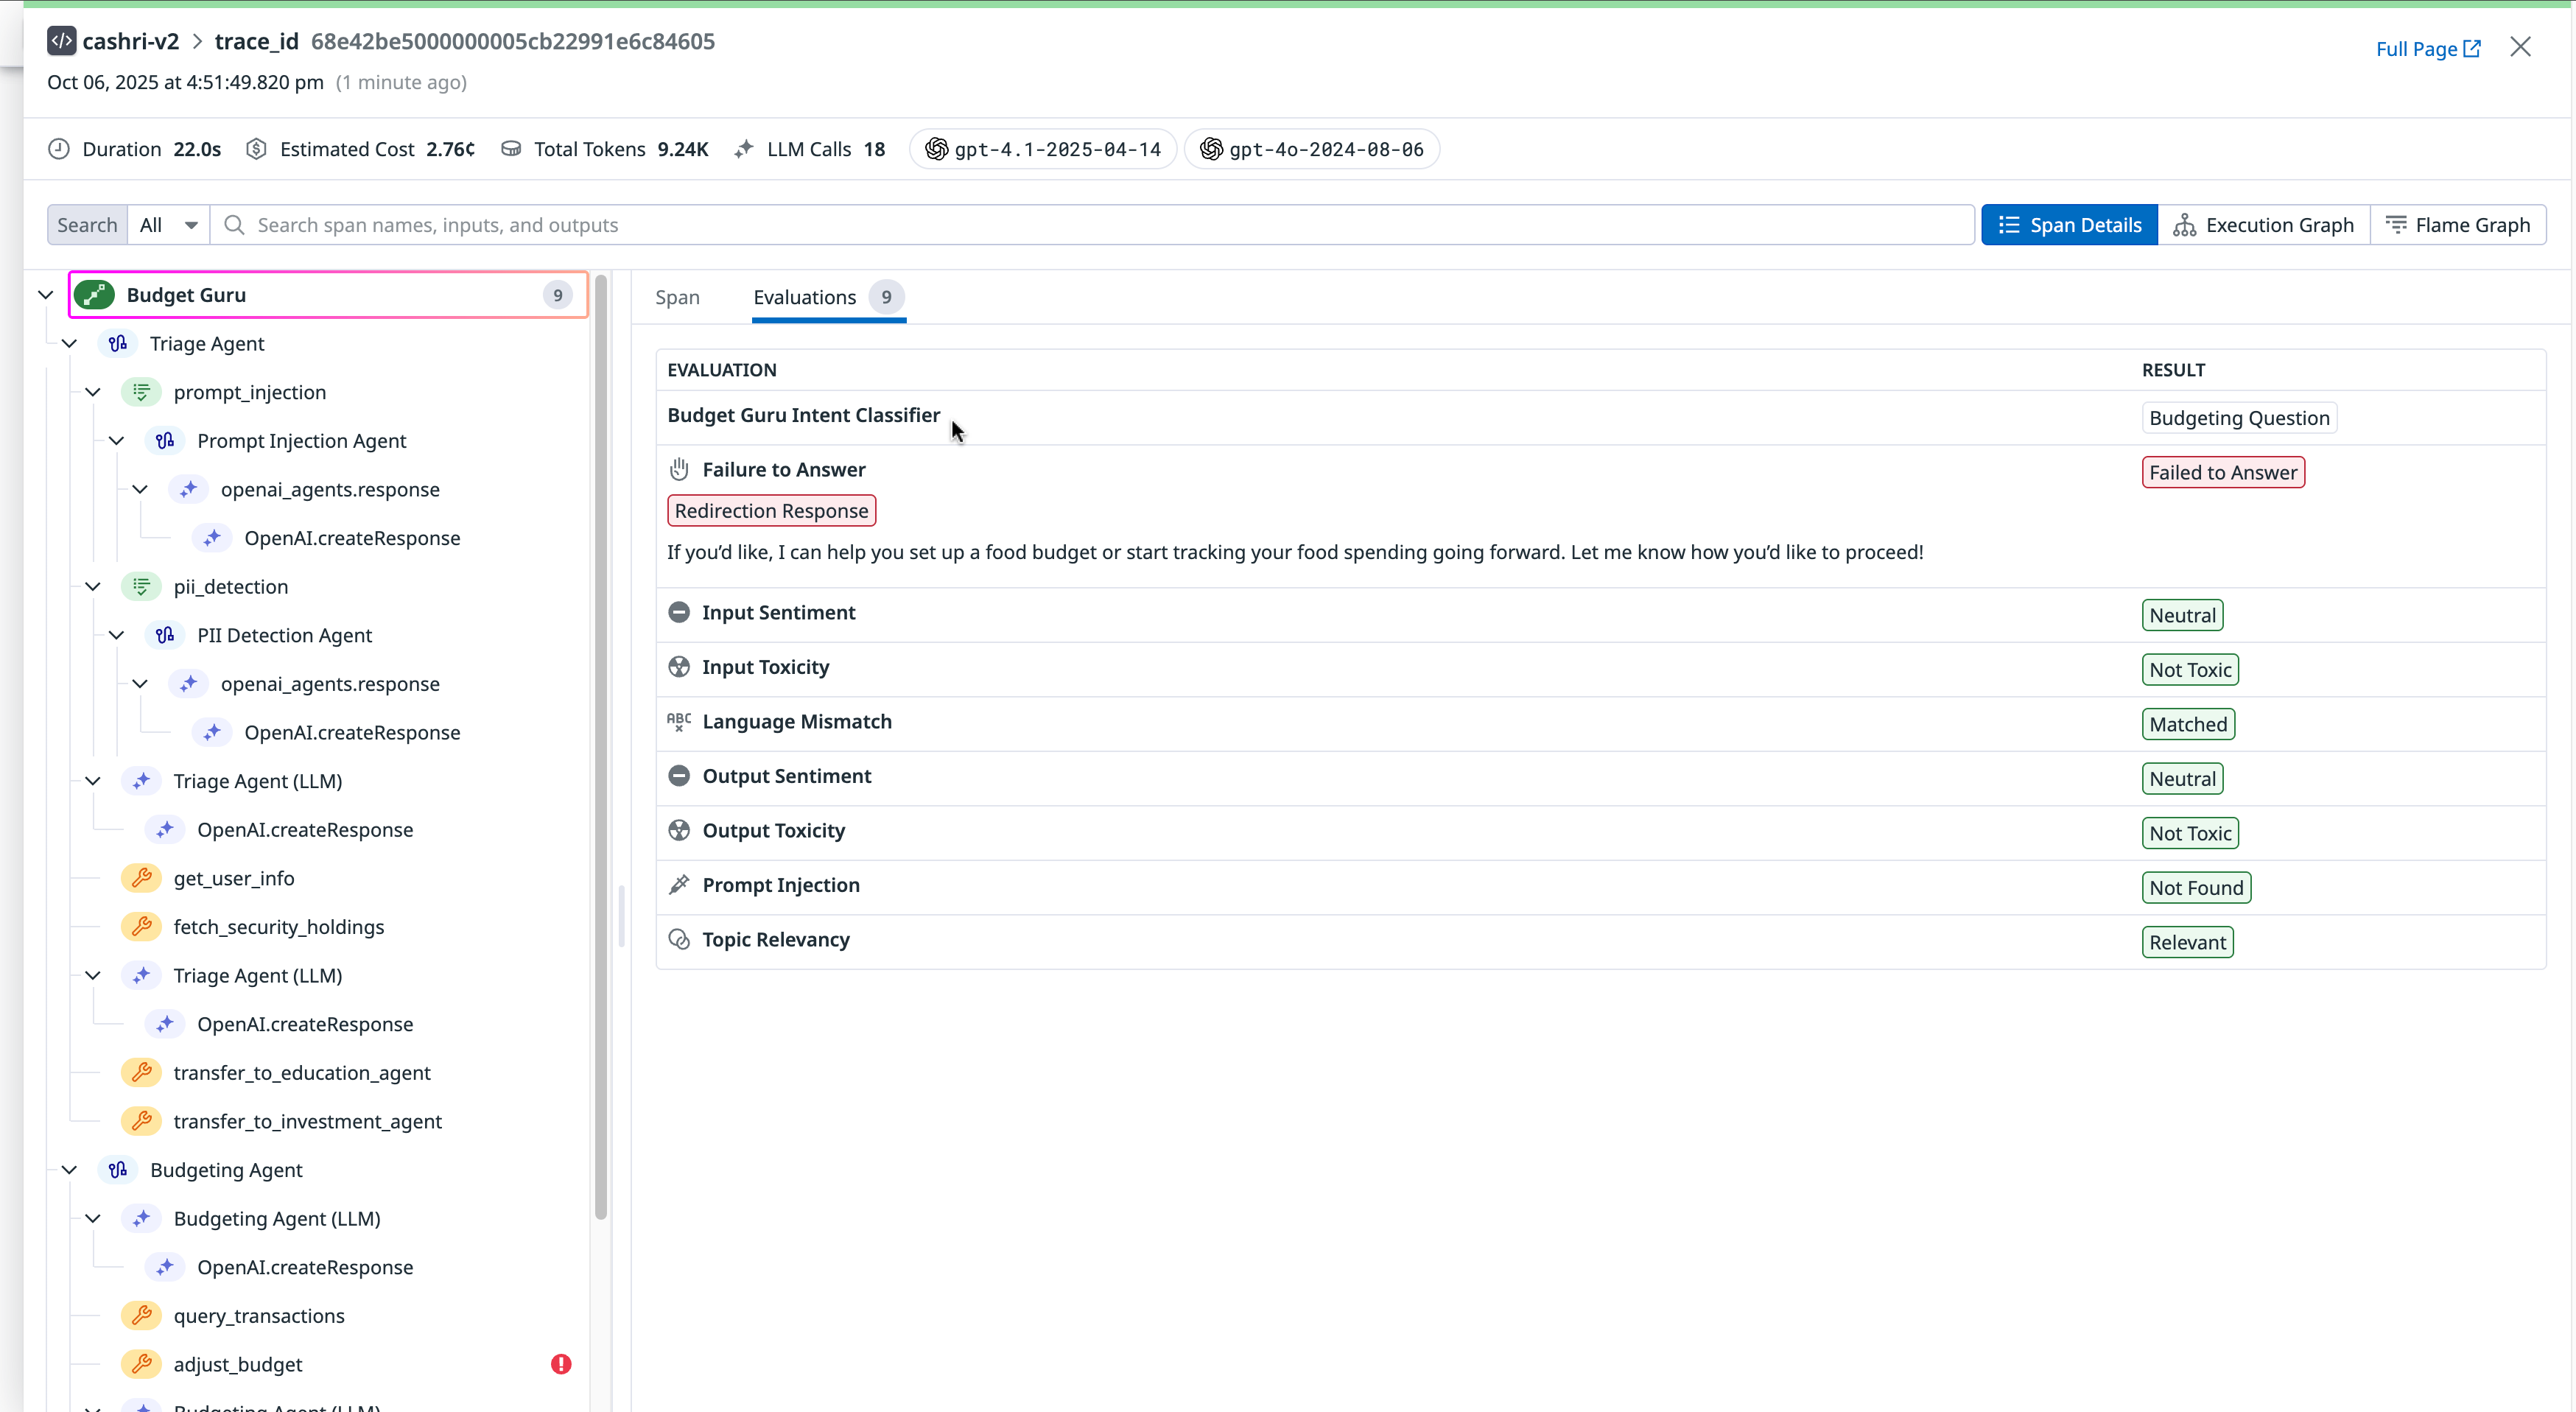Click the gpt-4.1-2025-04-14 model chip
Screen dimensions: 2576x1412
pyautogui.click(x=1043, y=149)
